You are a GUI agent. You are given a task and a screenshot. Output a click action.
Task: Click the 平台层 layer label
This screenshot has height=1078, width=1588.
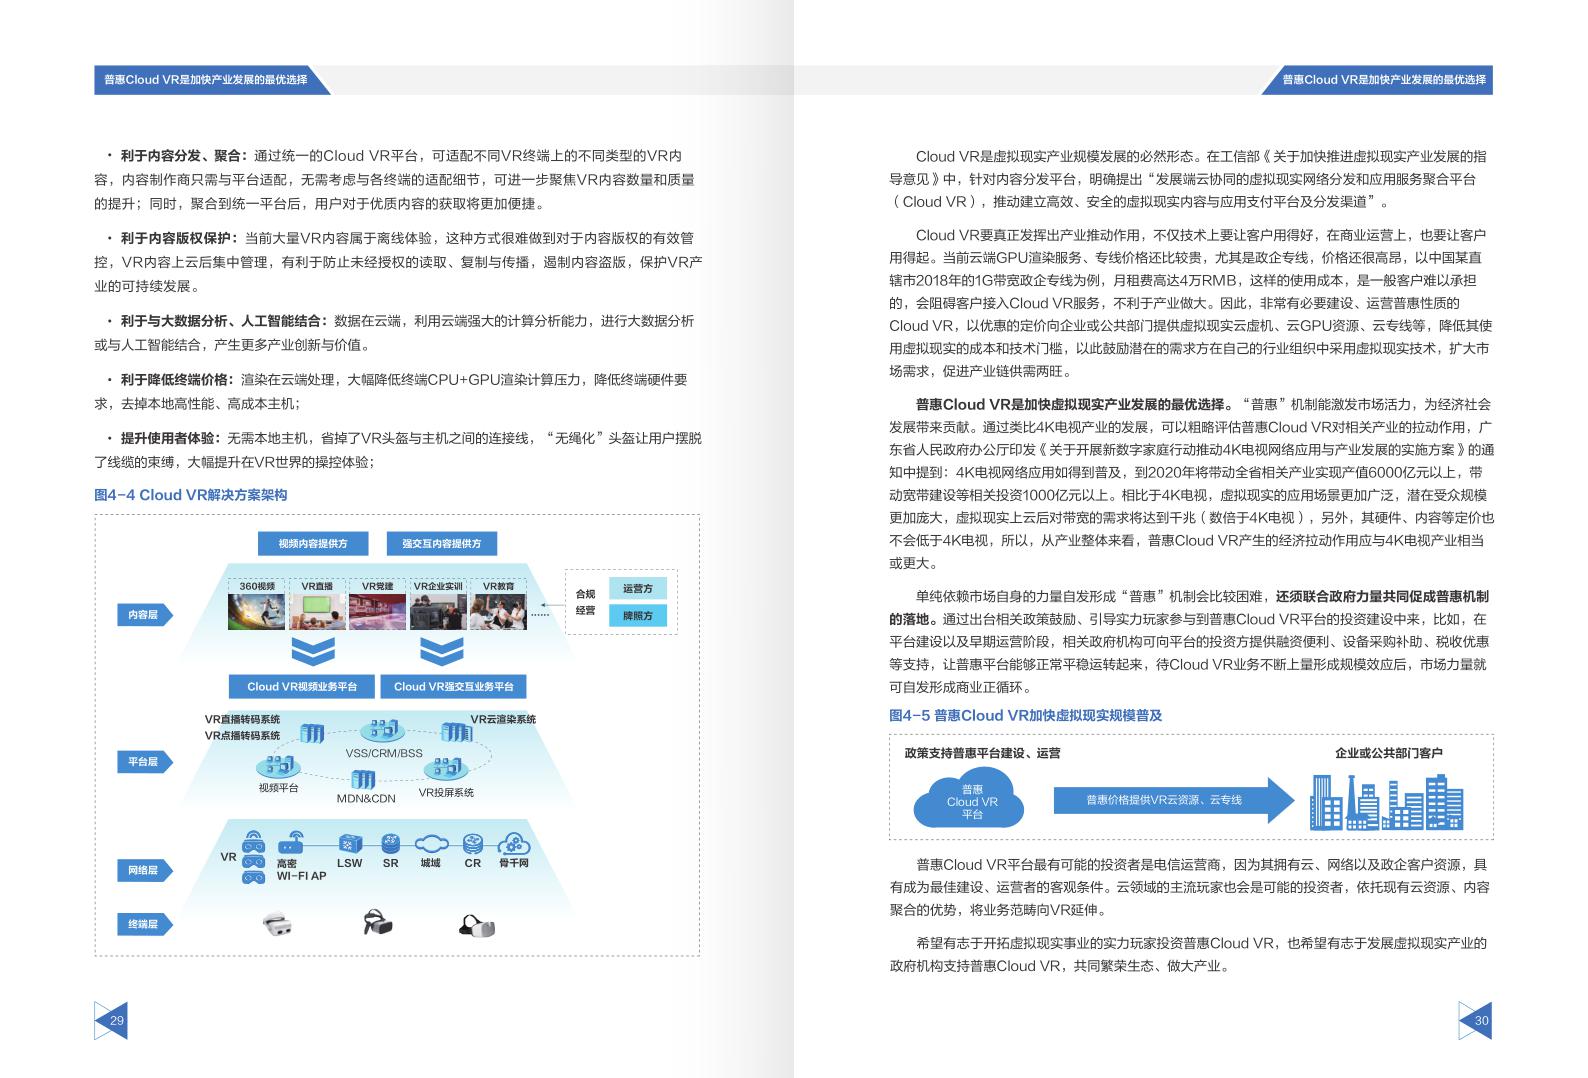click(143, 762)
